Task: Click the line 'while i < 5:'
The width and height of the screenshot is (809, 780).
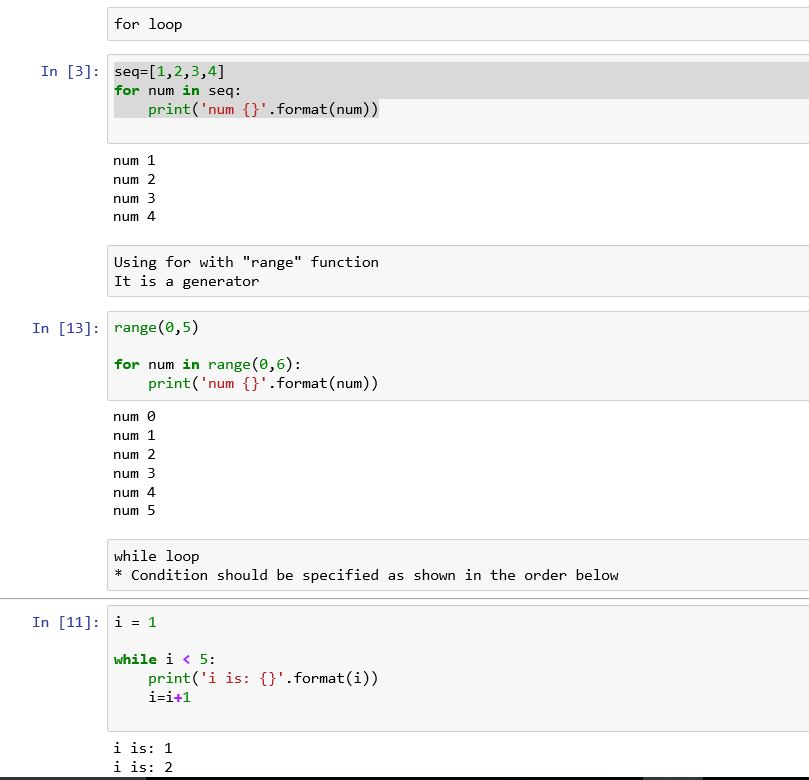Action: [x=165, y=659]
